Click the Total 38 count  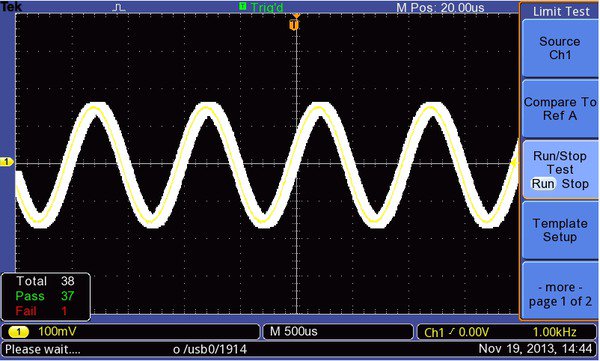[x=45, y=281]
